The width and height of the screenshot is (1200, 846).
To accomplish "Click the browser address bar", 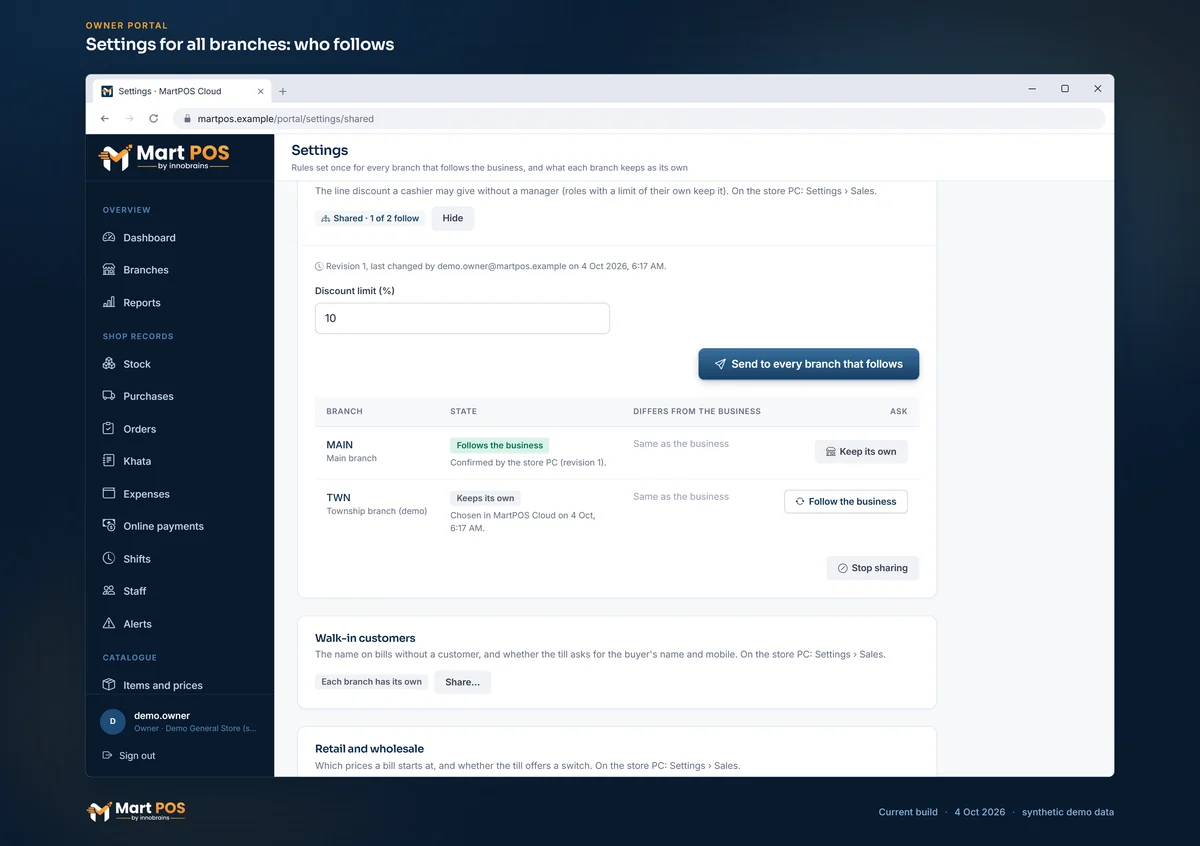I will point(640,118).
